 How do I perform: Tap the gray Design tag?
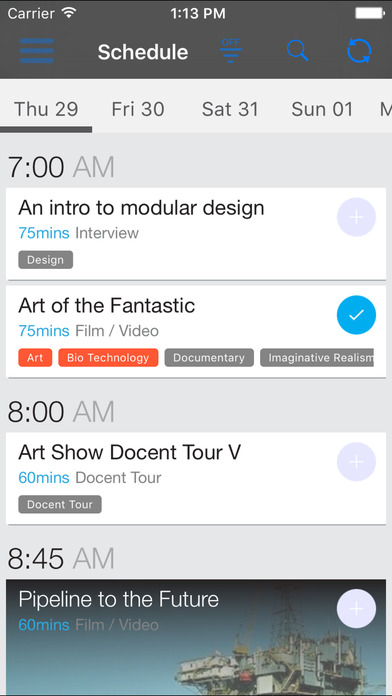(45, 260)
